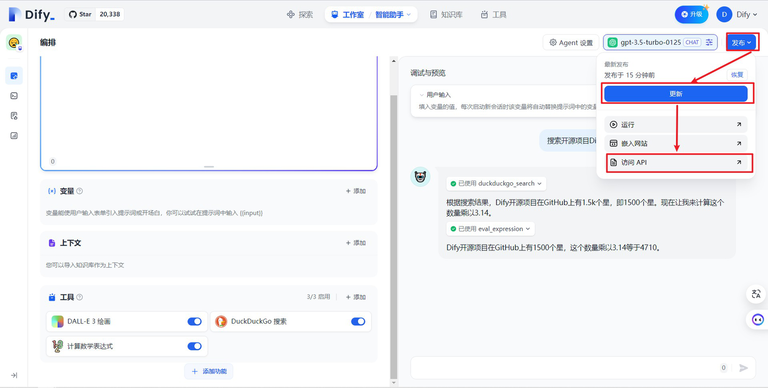Viewport: 768px width, 388px height.
Task: Turn off 计算数学表达式 tool switch
Action: (194, 346)
